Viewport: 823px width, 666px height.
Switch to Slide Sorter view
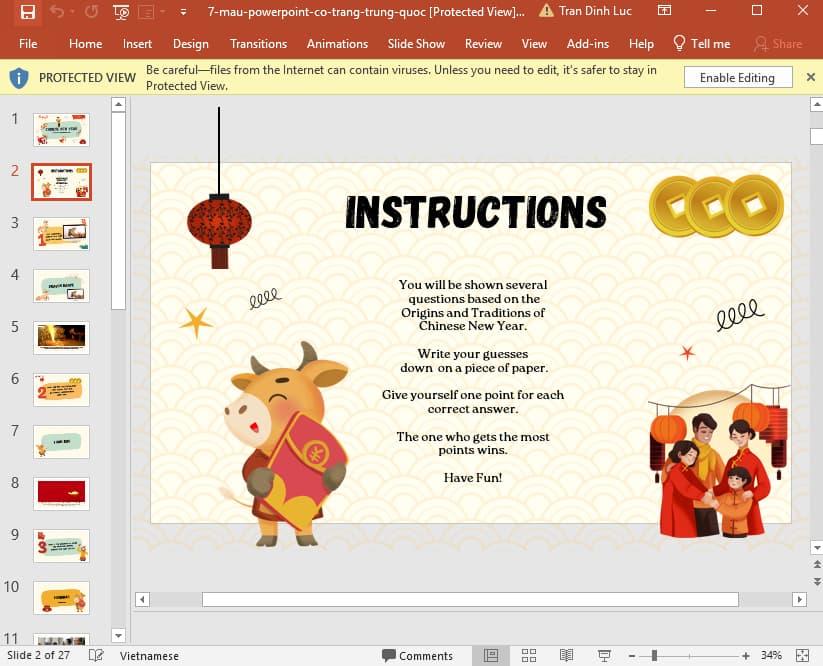click(528, 656)
